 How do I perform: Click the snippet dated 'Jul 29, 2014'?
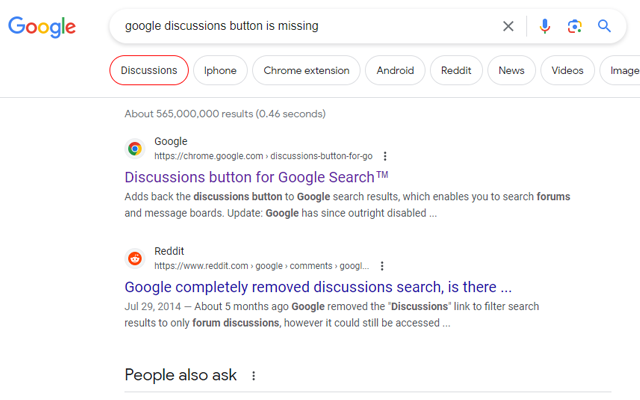332,315
